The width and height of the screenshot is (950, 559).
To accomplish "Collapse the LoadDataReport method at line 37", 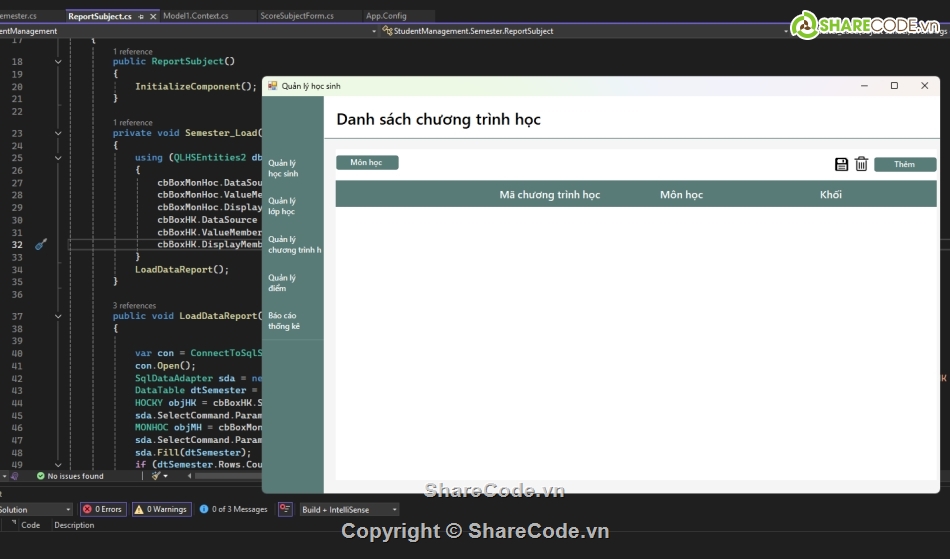I will pyautogui.click(x=57, y=316).
